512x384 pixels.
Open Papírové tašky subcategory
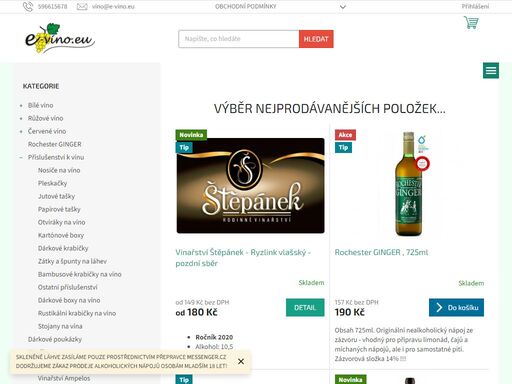(x=59, y=209)
